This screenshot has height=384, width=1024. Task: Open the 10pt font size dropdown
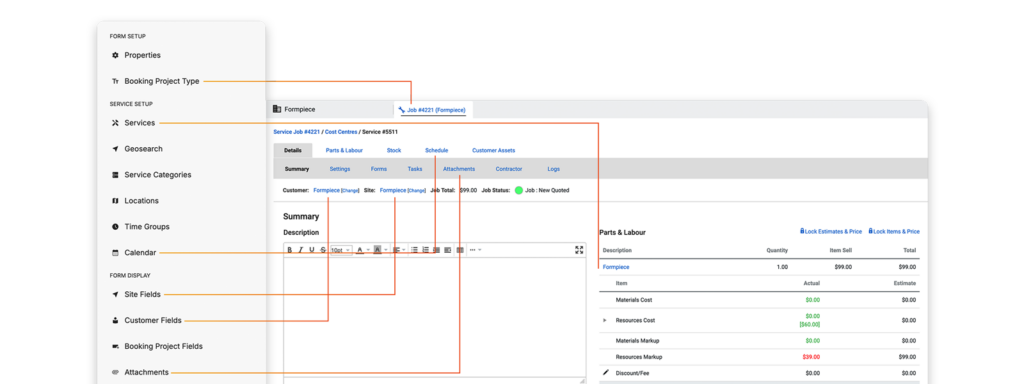coord(341,249)
